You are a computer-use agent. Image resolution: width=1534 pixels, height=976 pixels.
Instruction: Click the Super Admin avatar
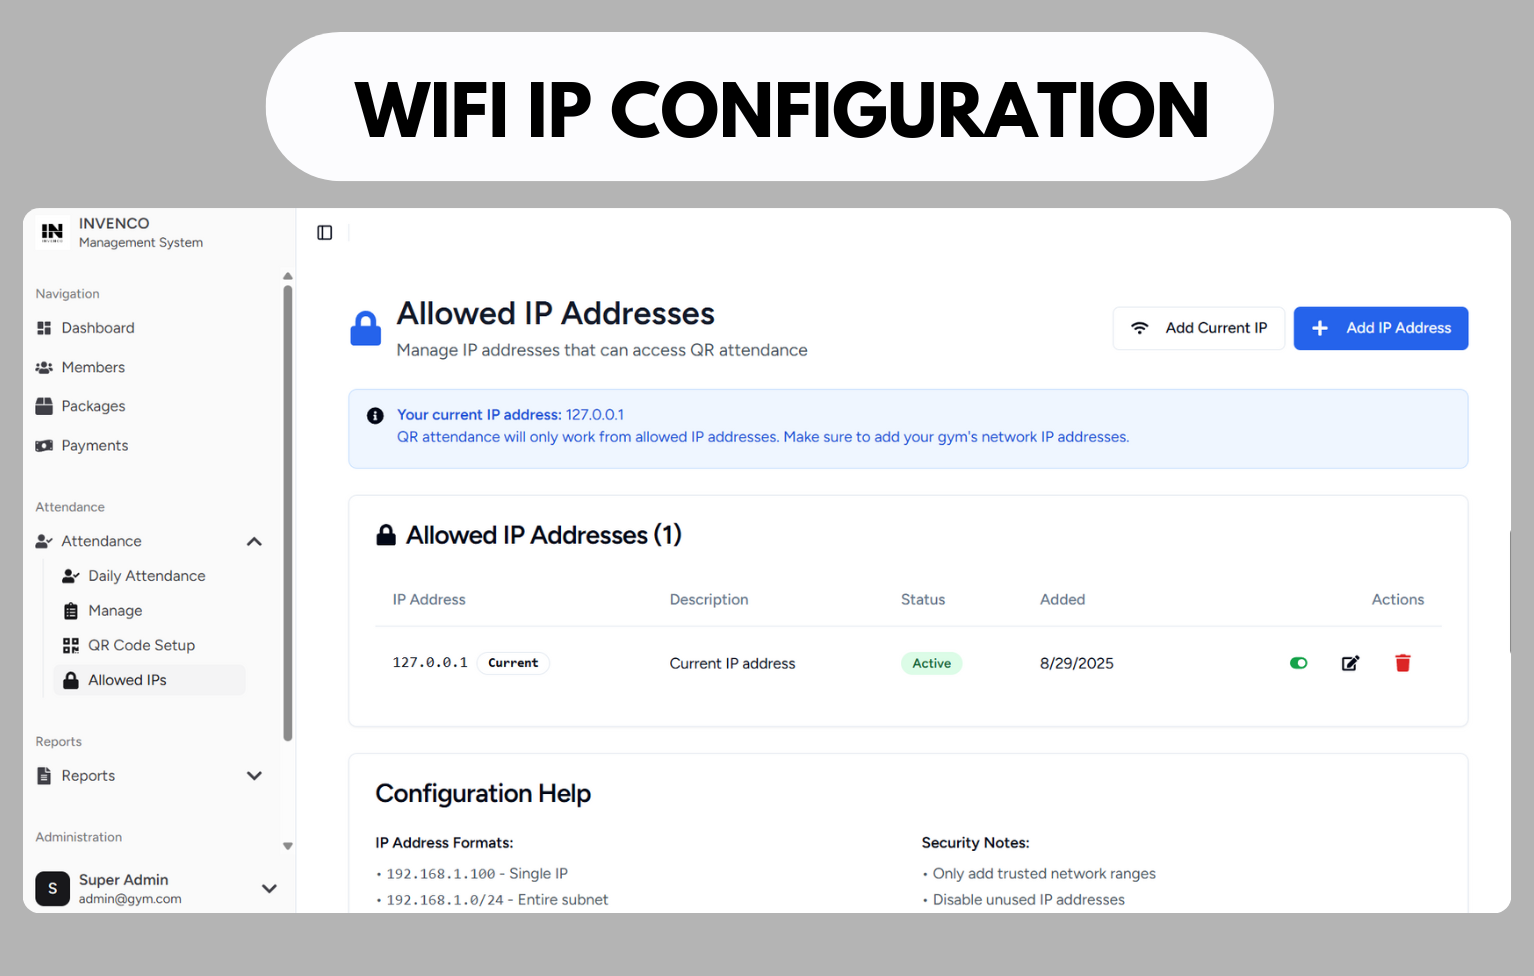pyautogui.click(x=53, y=888)
